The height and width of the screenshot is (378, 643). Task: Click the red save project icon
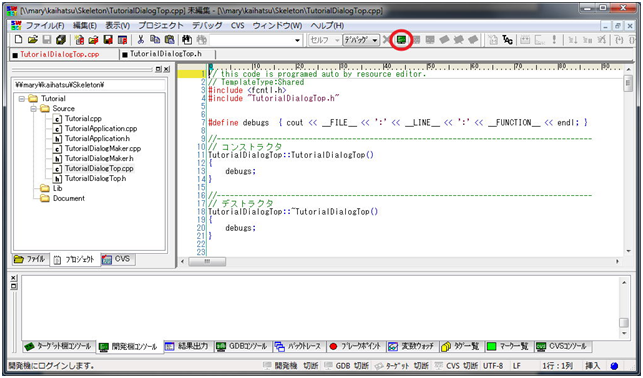point(108,40)
